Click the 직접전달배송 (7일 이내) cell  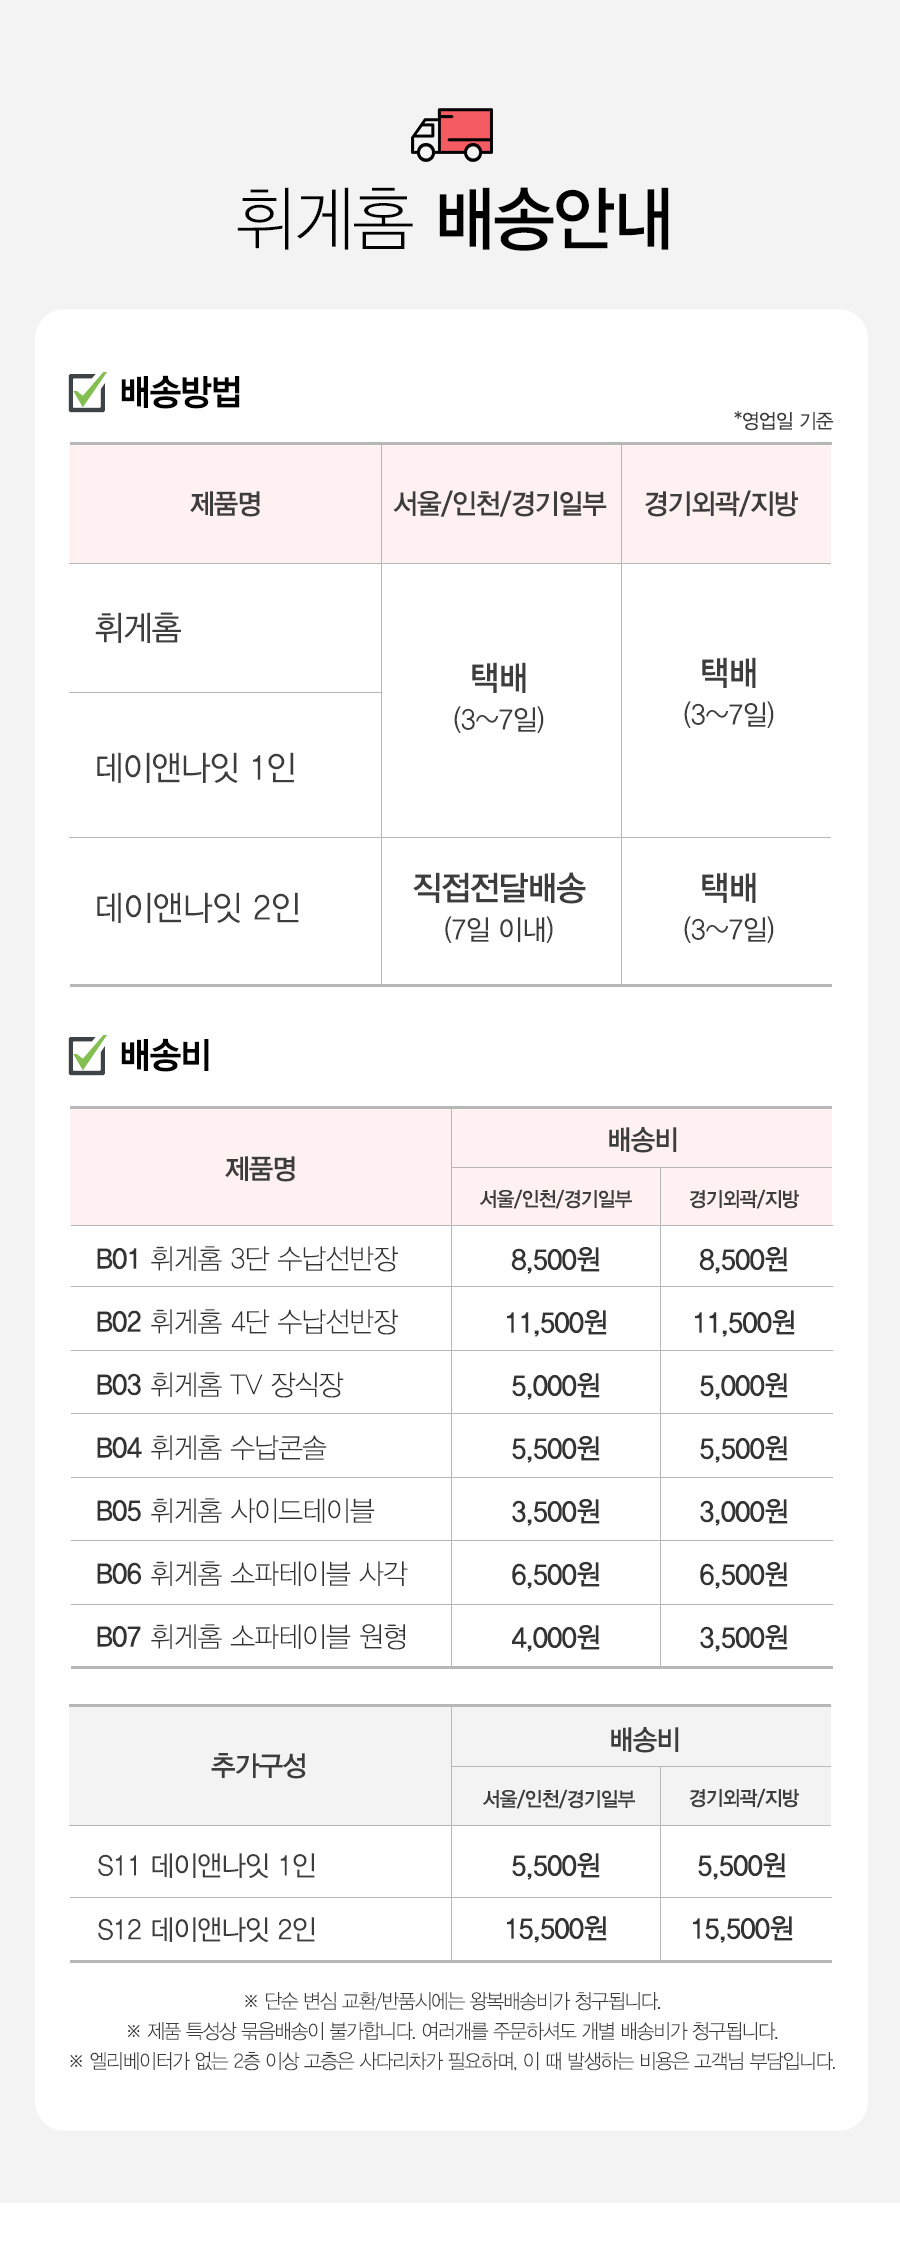[500, 908]
